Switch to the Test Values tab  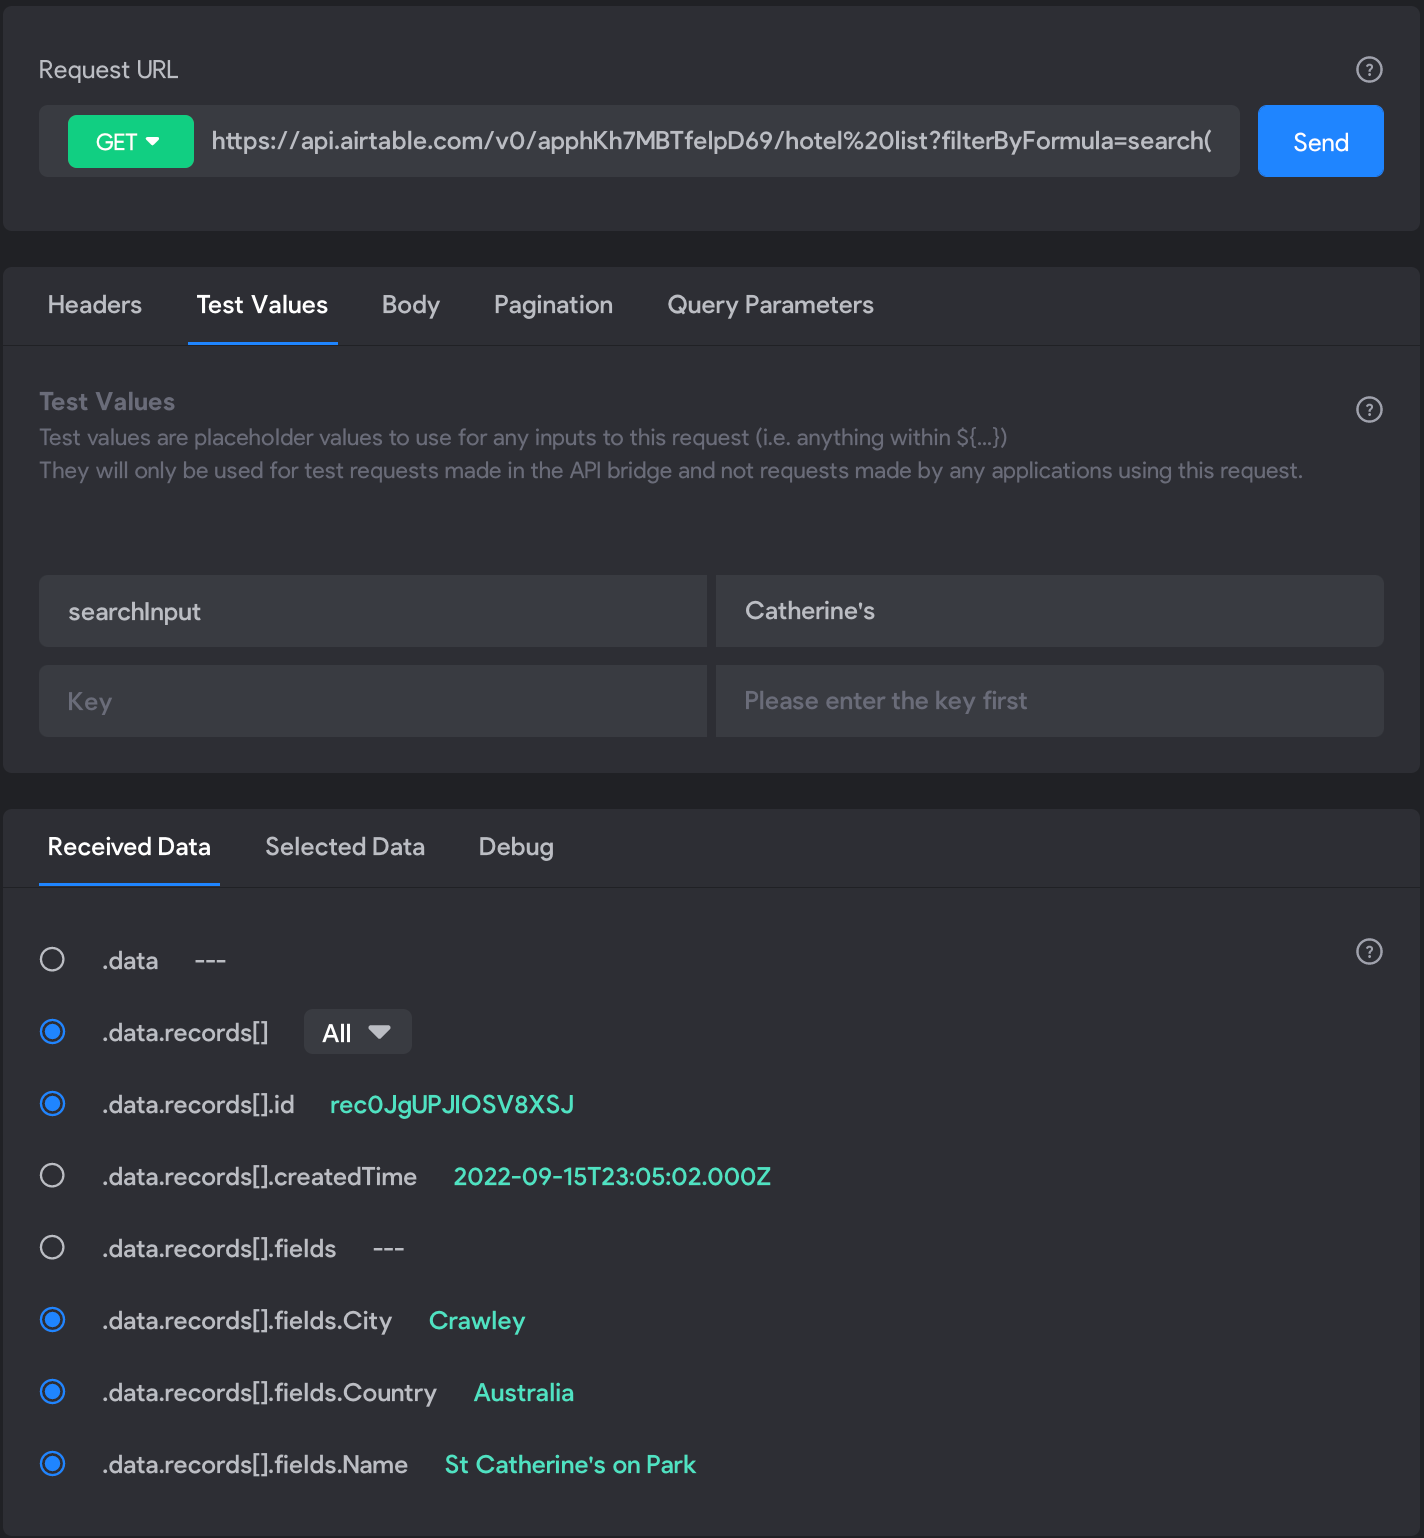coord(262,305)
